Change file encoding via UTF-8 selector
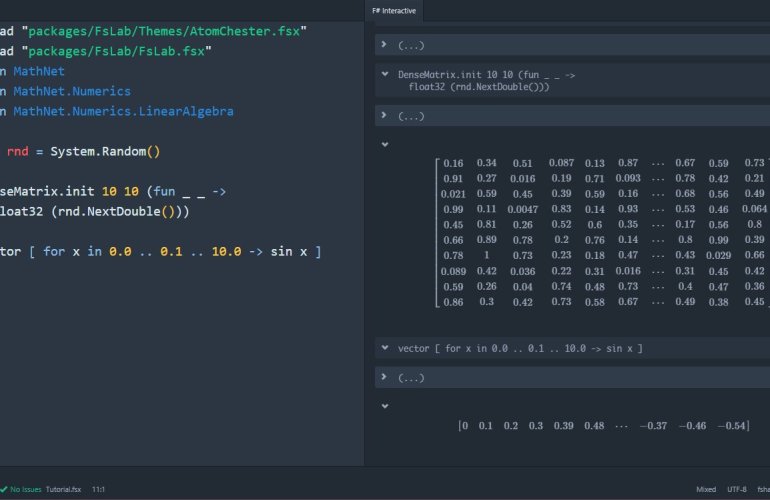 (x=737, y=489)
